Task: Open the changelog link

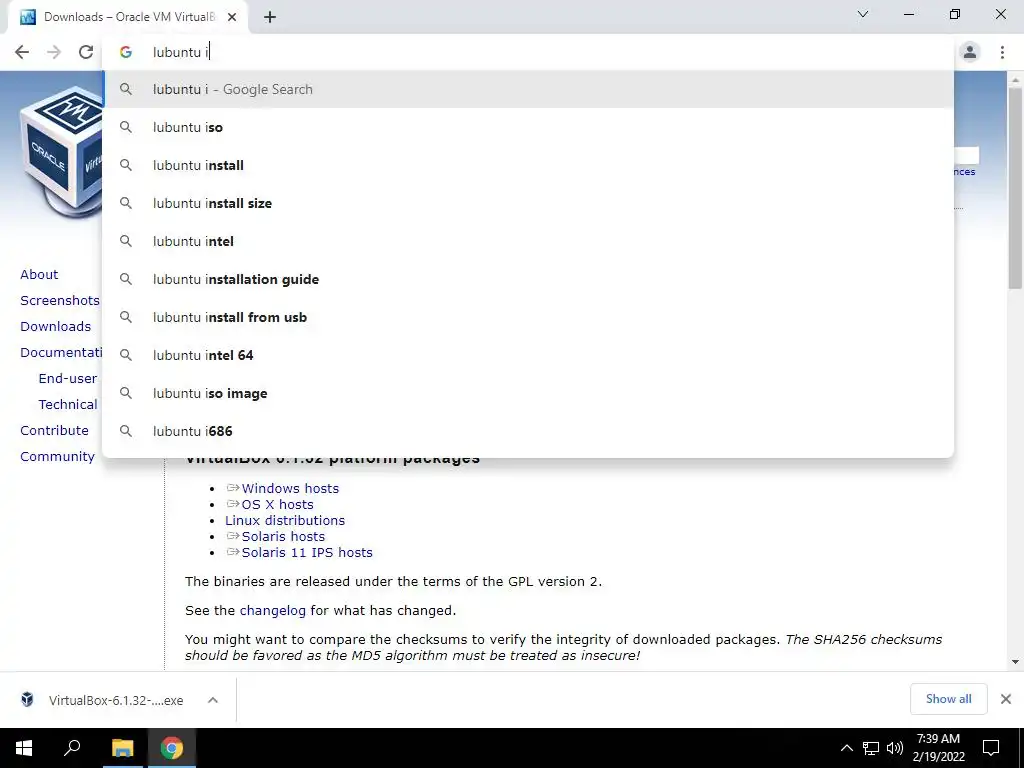Action: point(272,611)
